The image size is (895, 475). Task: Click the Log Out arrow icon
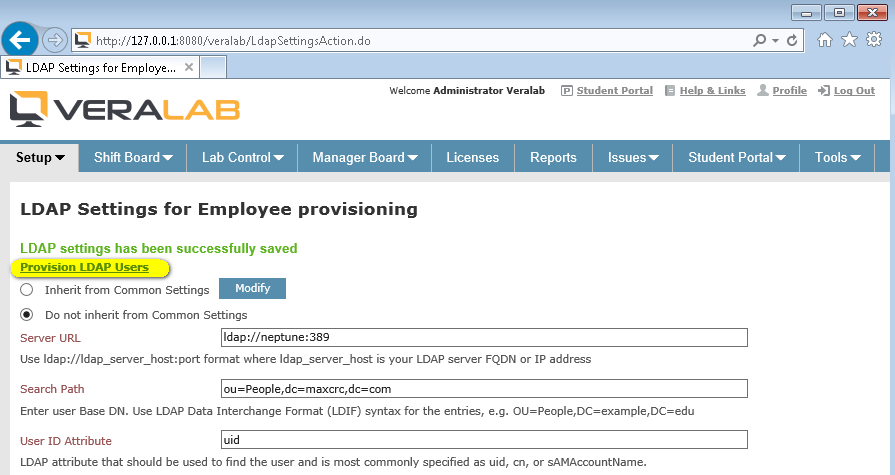(x=824, y=91)
